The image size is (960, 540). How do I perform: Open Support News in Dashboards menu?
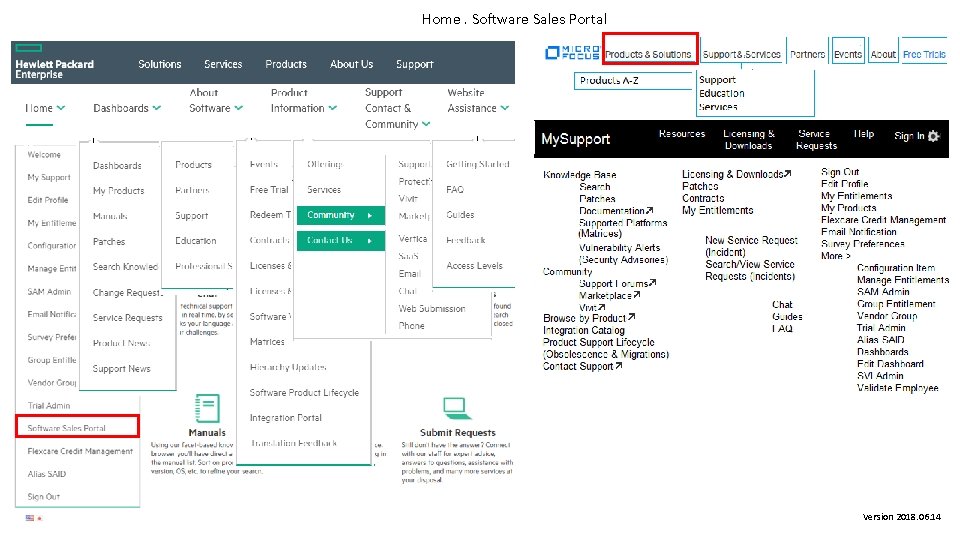(121, 369)
